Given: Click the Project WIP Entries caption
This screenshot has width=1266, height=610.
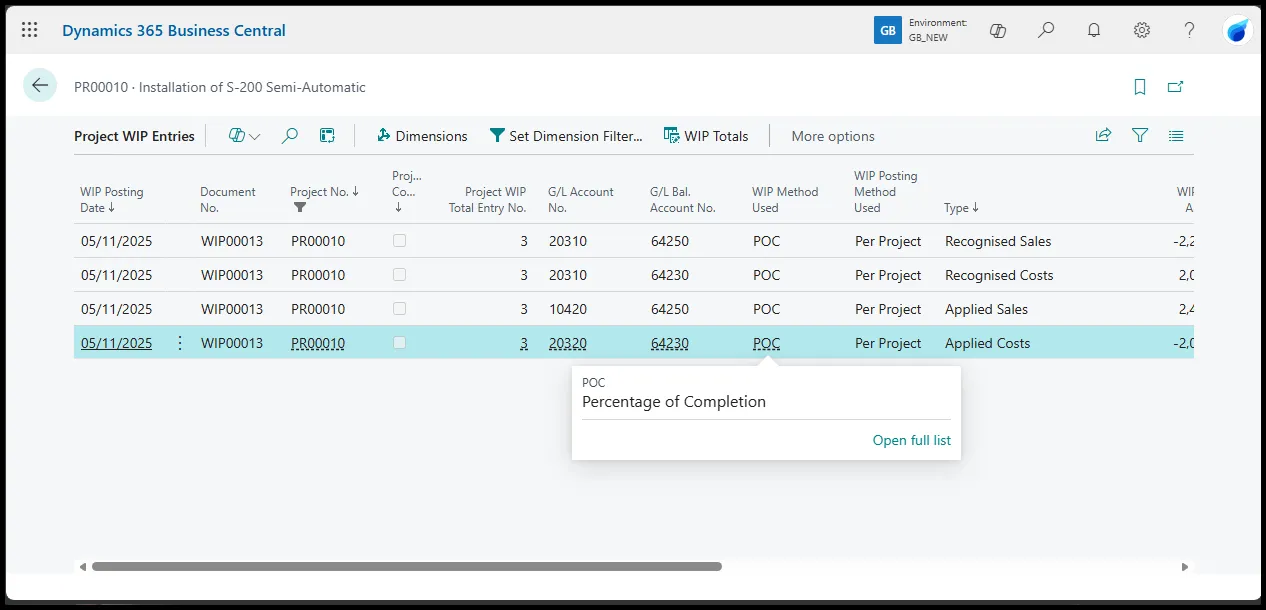Looking at the screenshot, I should [134, 136].
